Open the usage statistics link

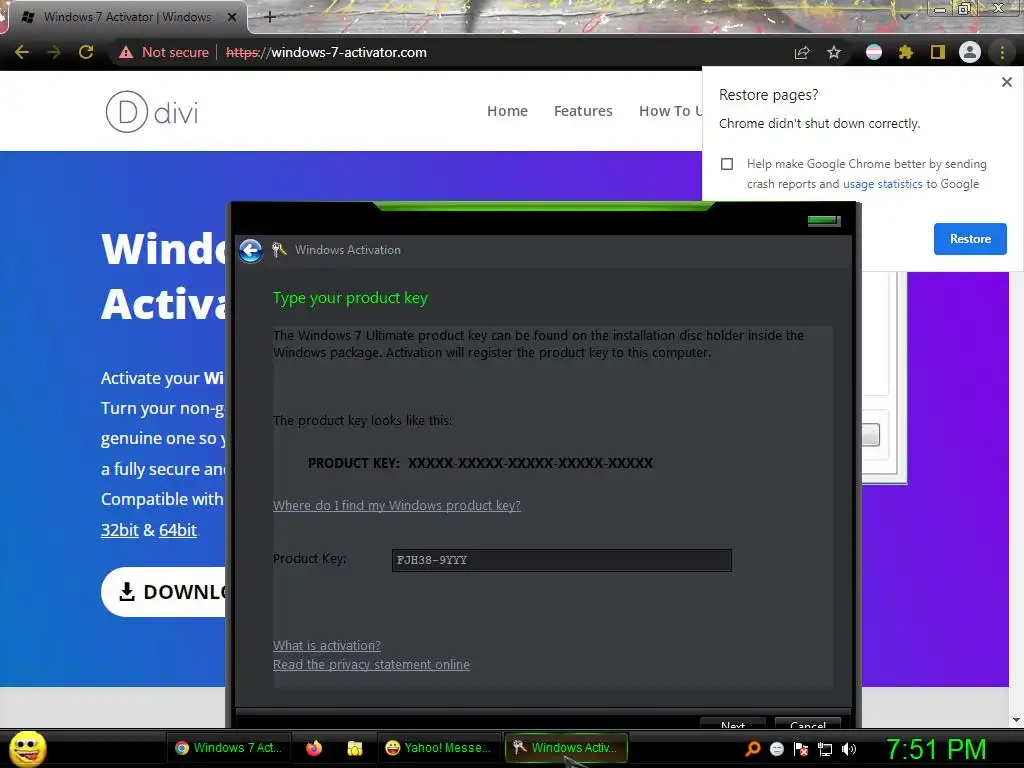point(882,184)
